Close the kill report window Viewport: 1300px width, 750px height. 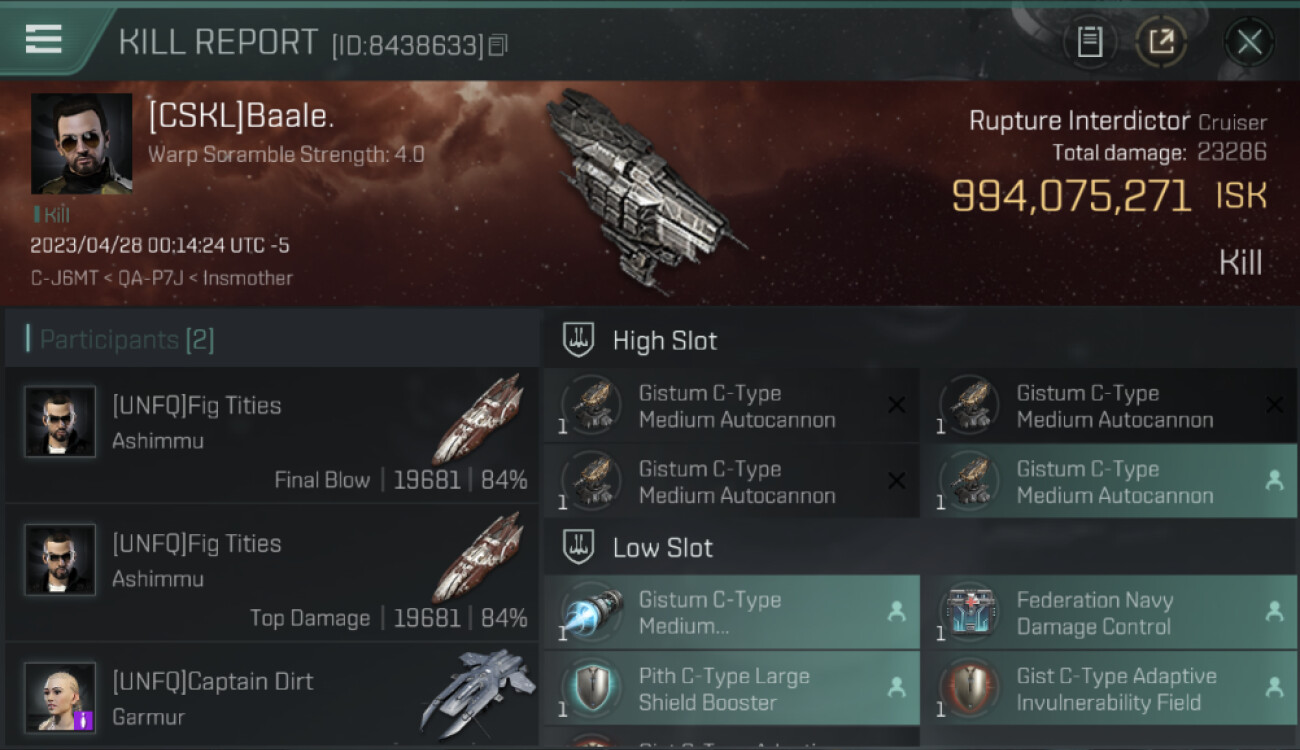[1249, 42]
